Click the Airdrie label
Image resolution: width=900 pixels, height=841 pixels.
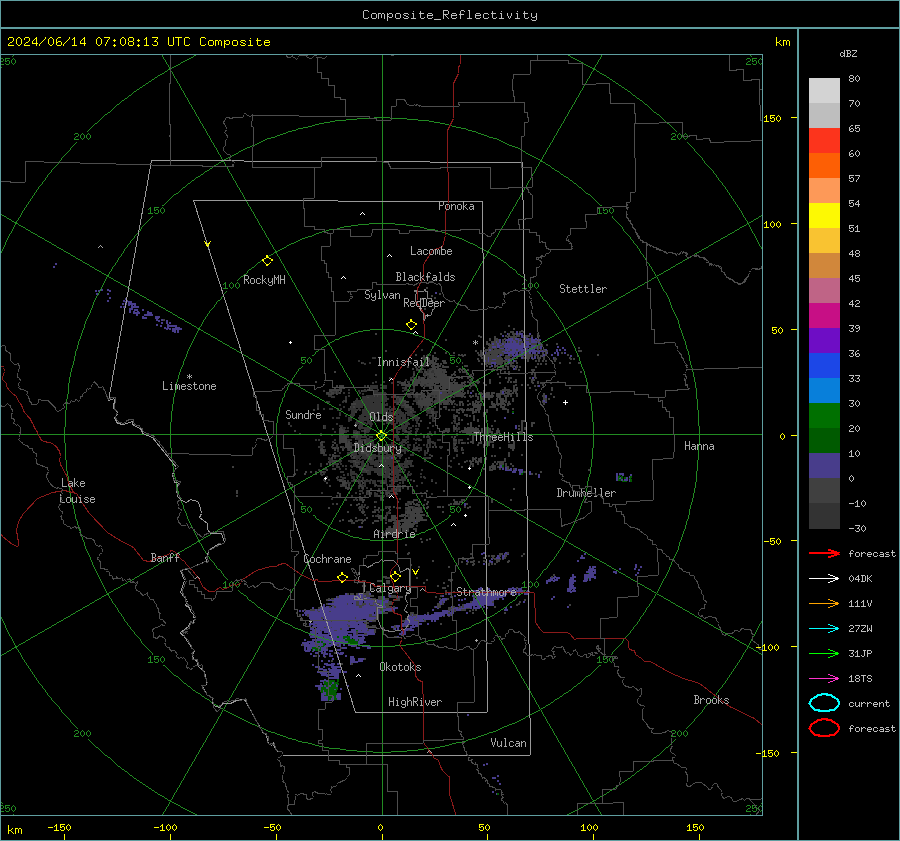[394, 534]
